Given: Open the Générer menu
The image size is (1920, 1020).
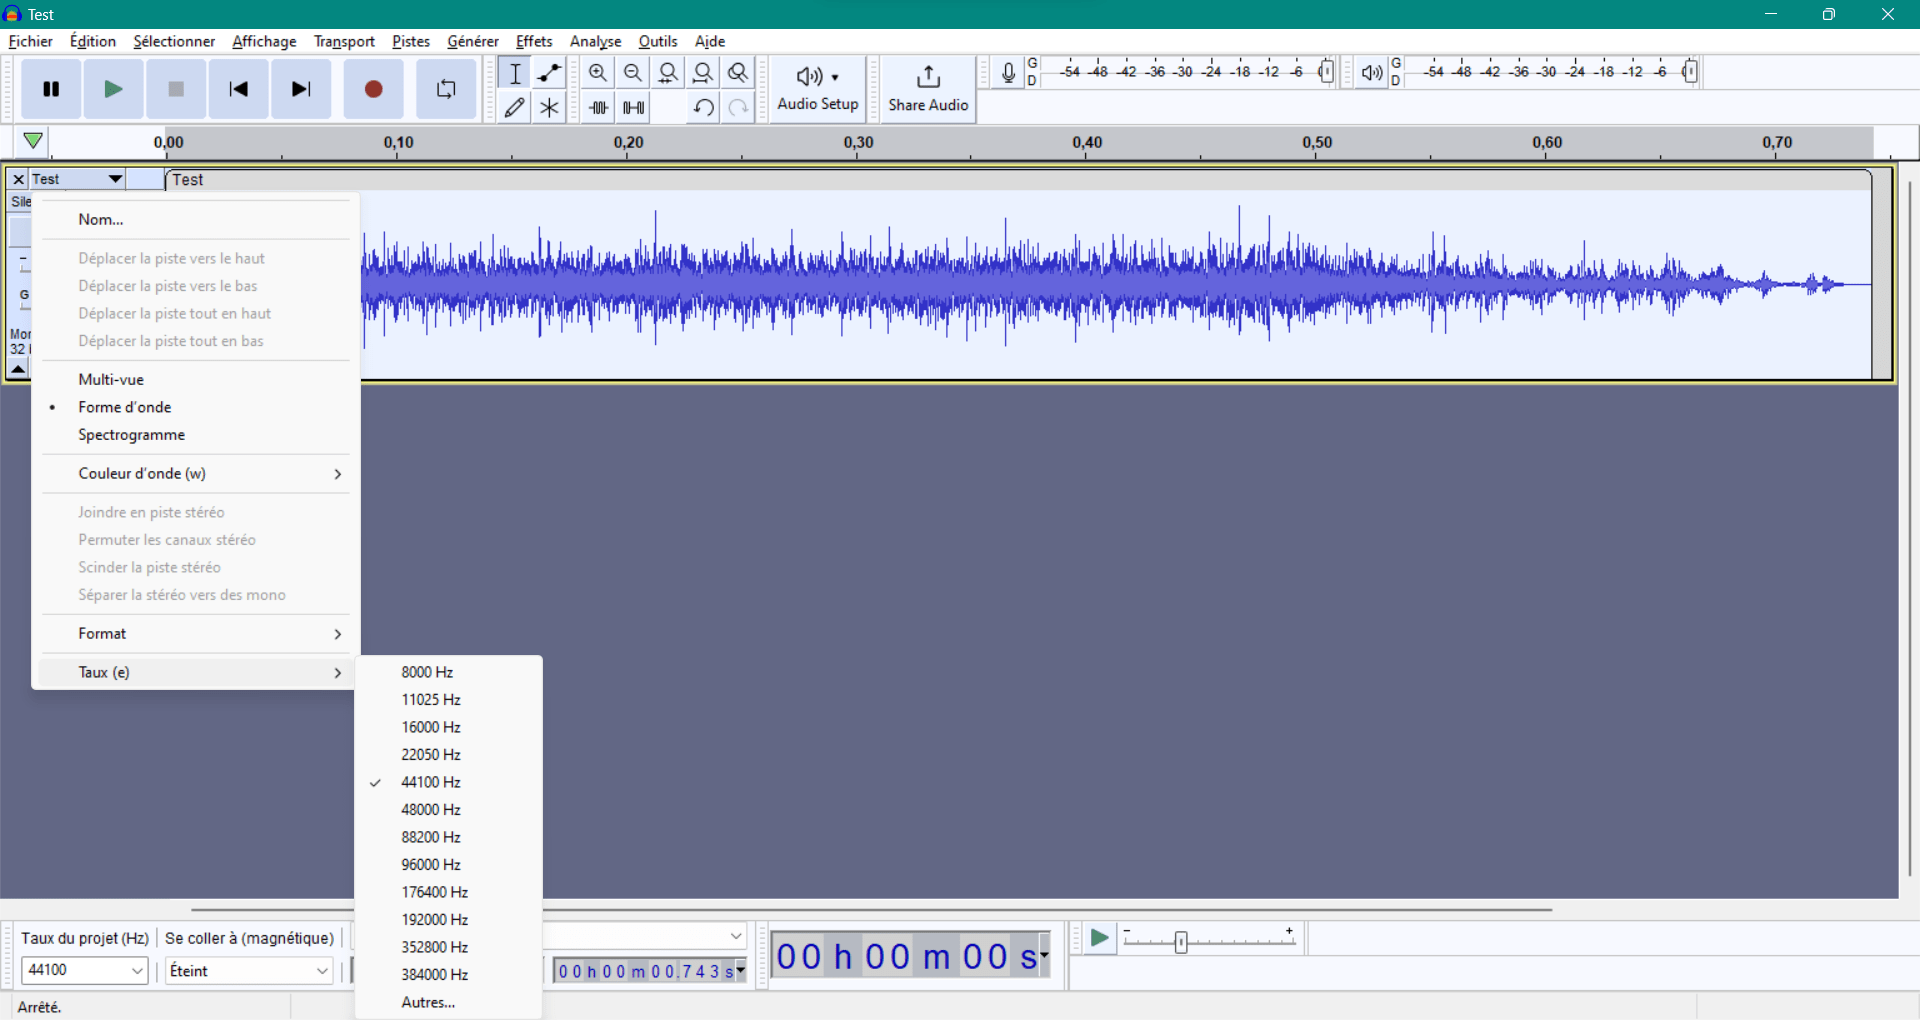Looking at the screenshot, I should [473, 41].
